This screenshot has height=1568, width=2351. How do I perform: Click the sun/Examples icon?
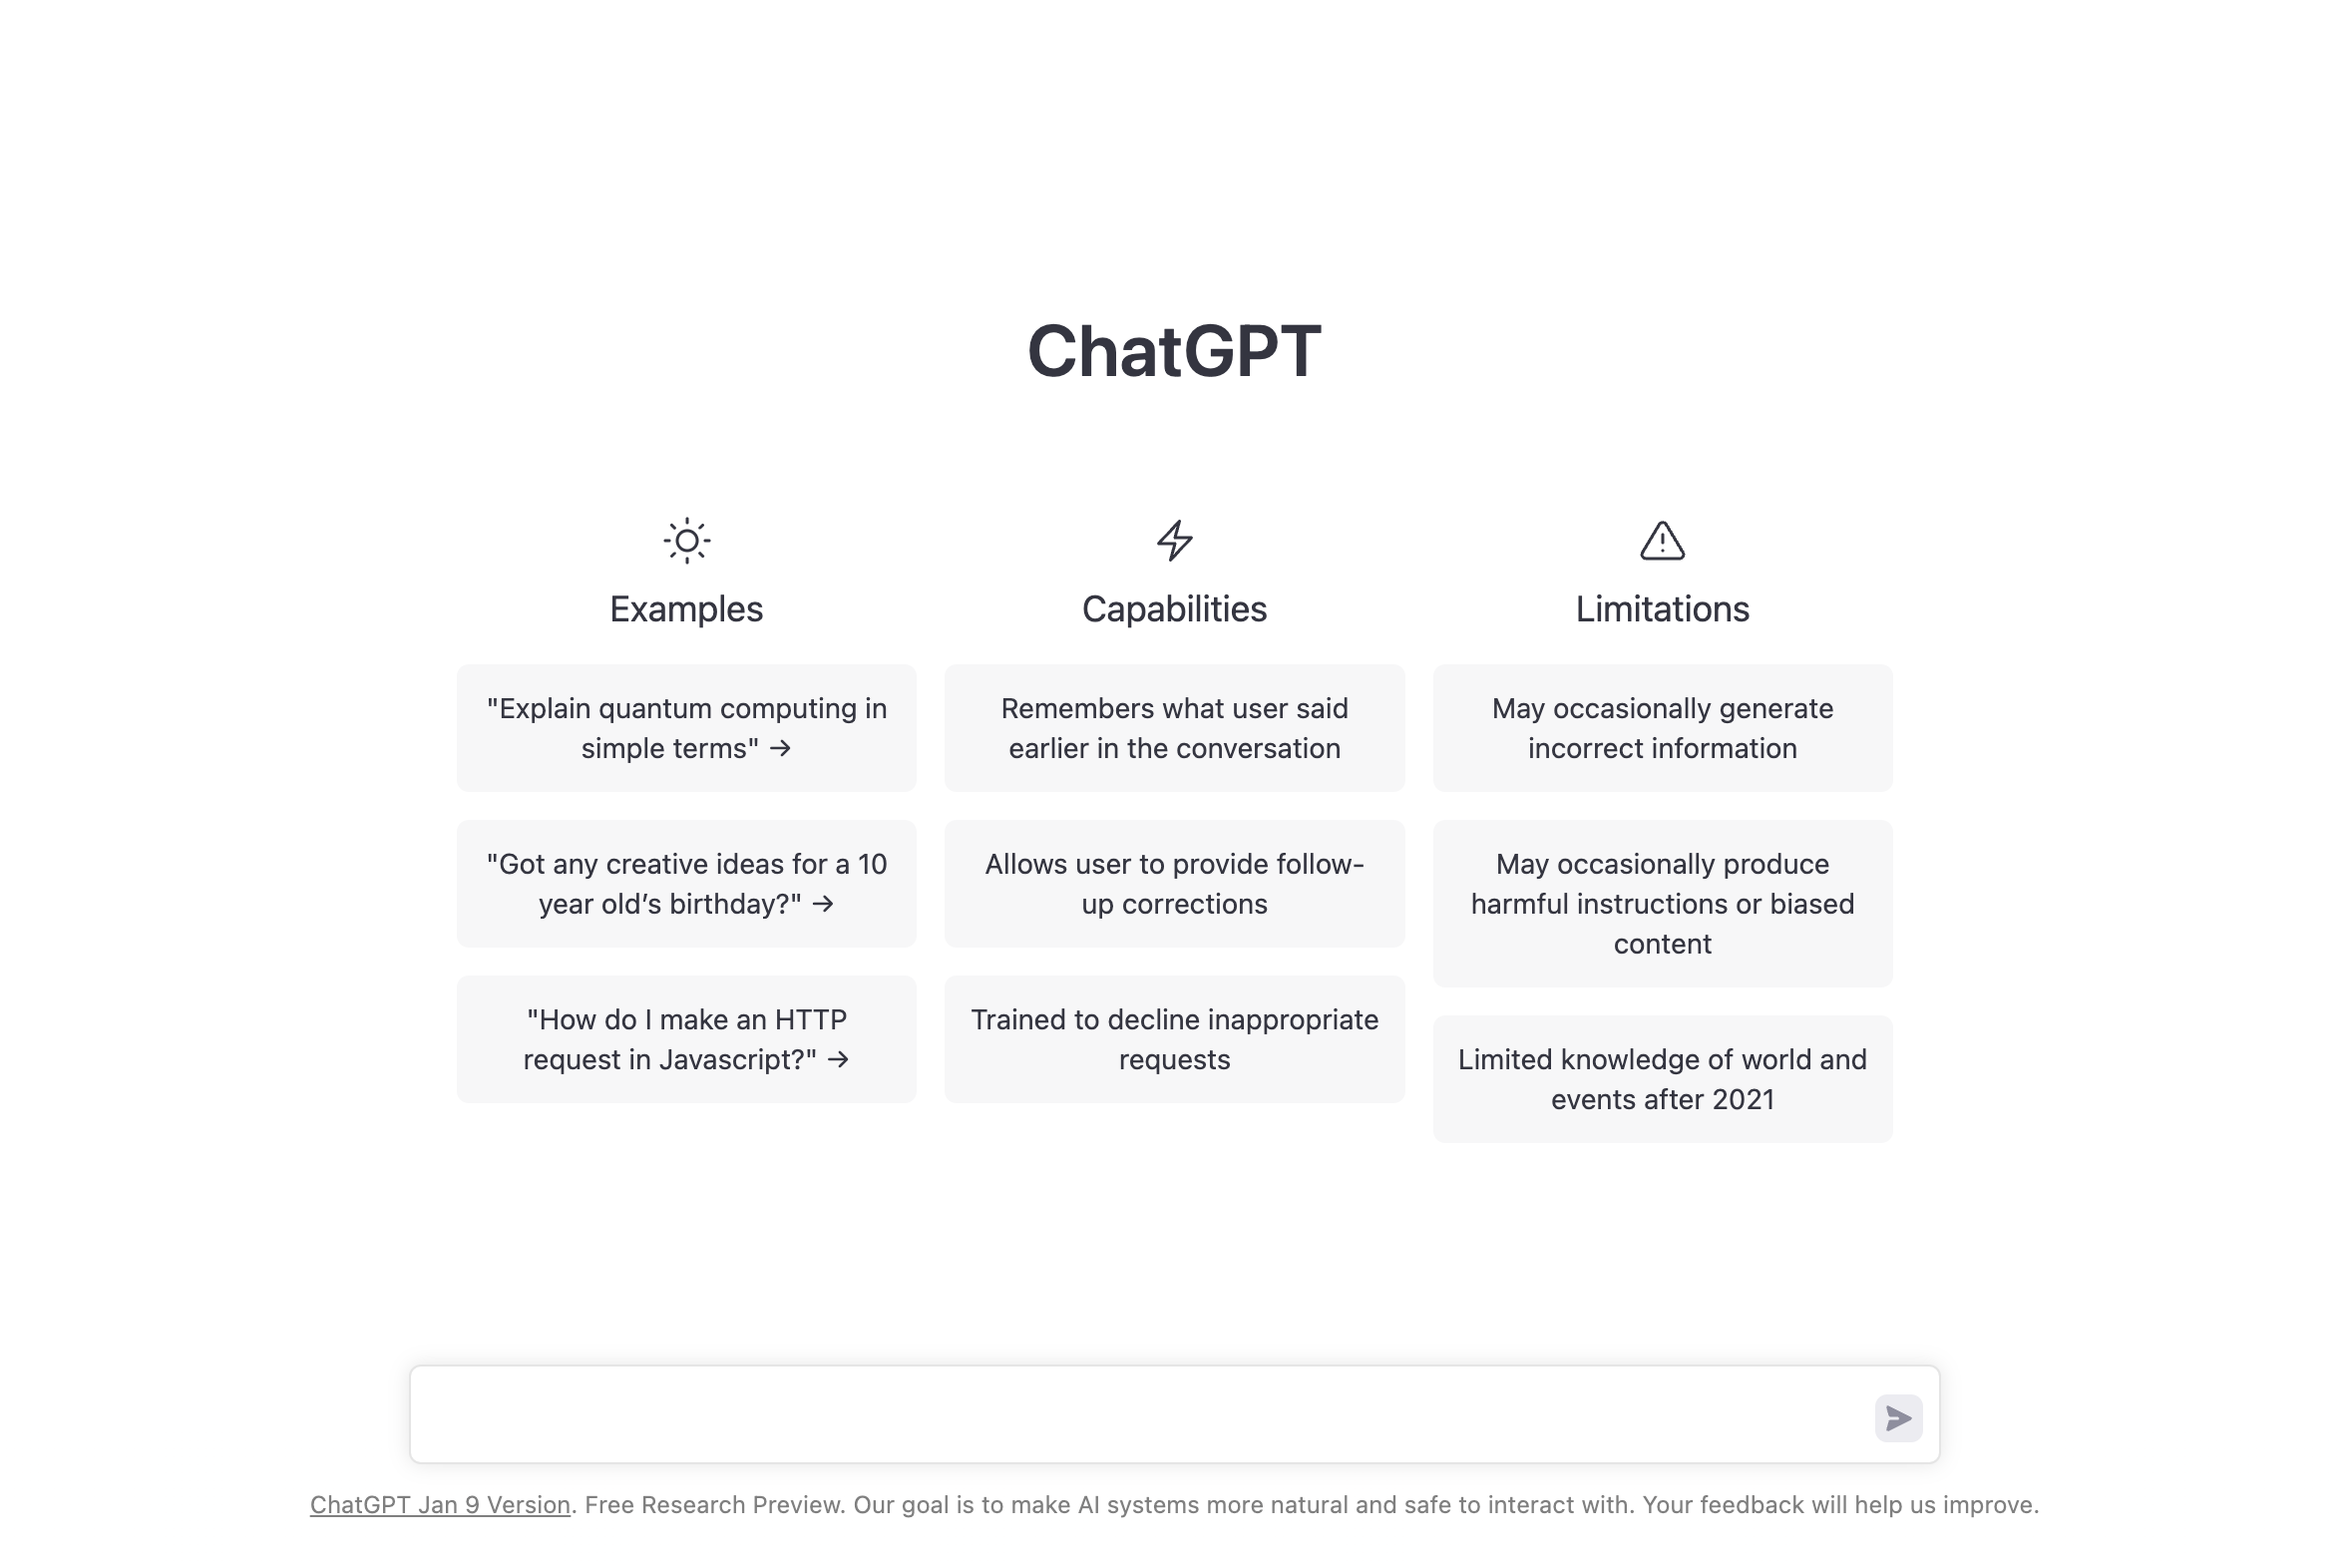[685, 541]
